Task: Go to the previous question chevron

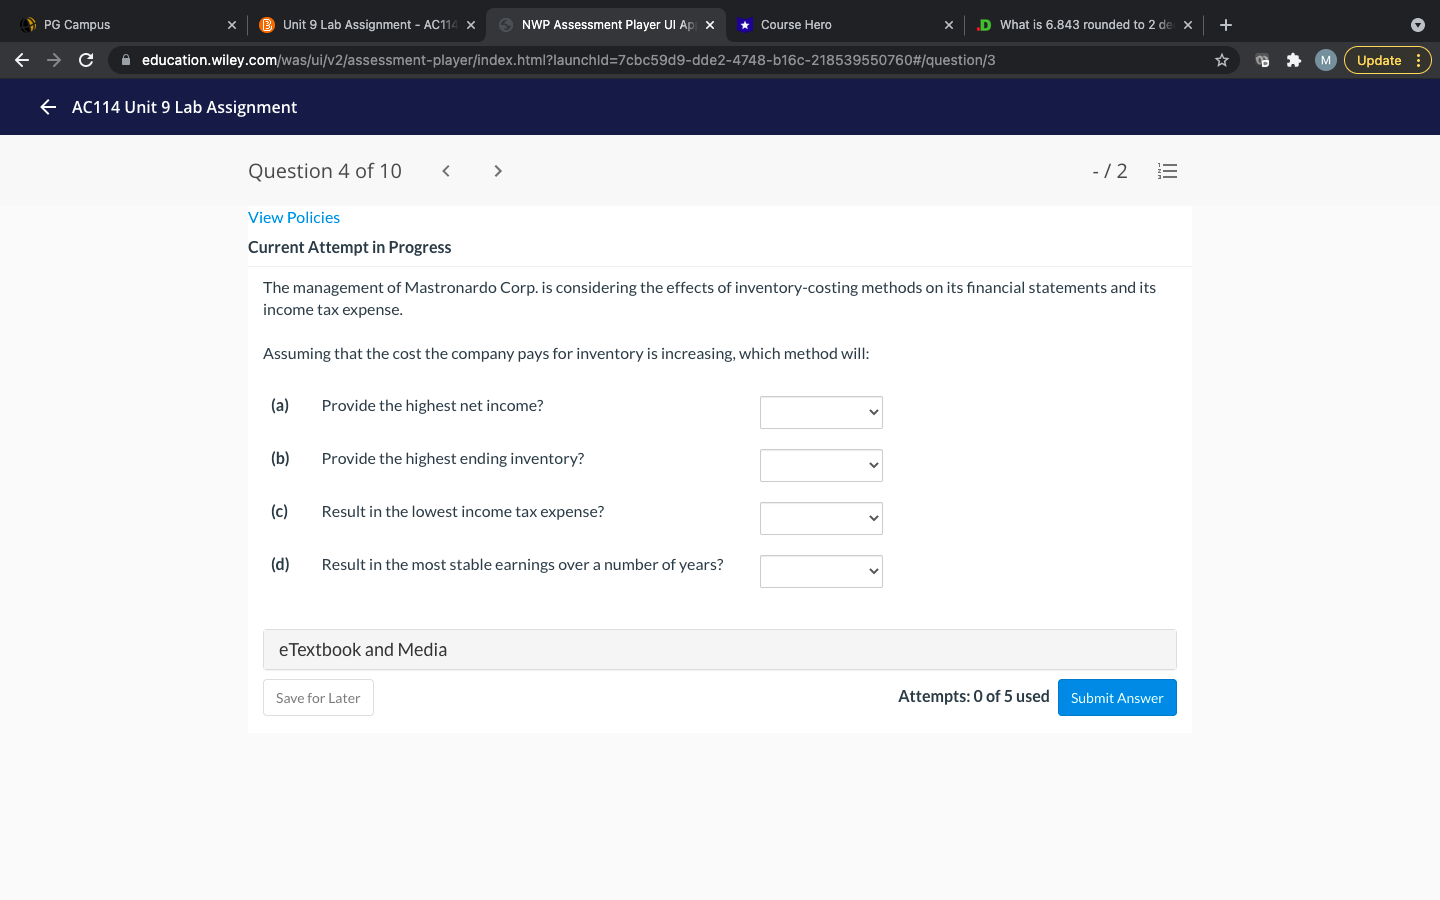Action: pos(446,171)
